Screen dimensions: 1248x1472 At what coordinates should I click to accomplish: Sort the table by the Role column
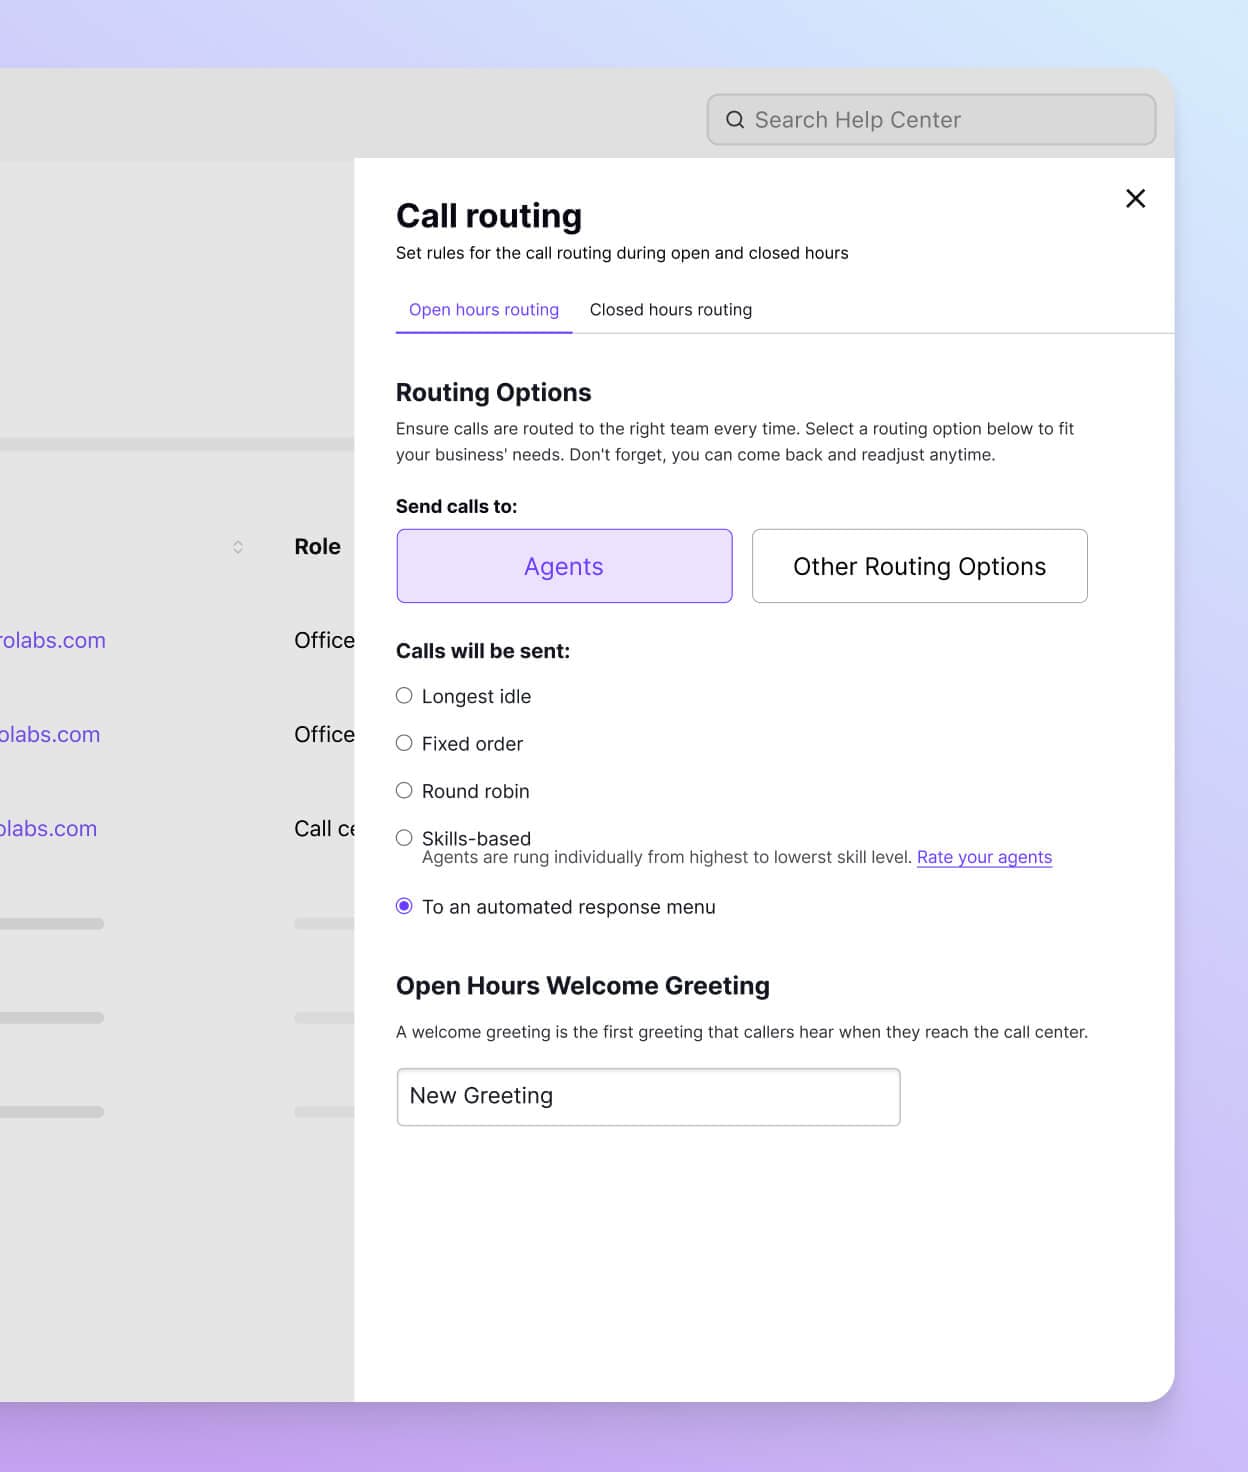(x=317, y=546)
